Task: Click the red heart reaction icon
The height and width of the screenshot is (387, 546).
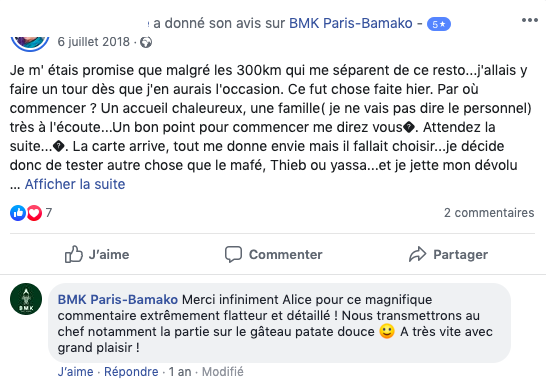Action: pos(34,212)
